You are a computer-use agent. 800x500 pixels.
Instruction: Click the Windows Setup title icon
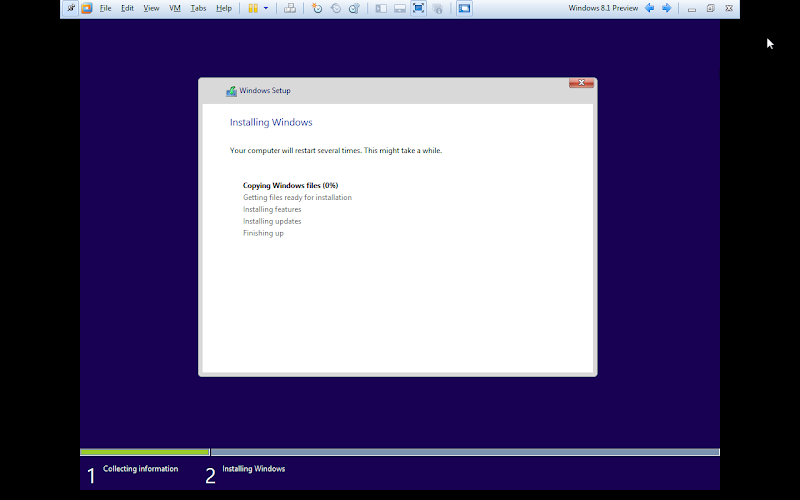click(x=231, y=91)
